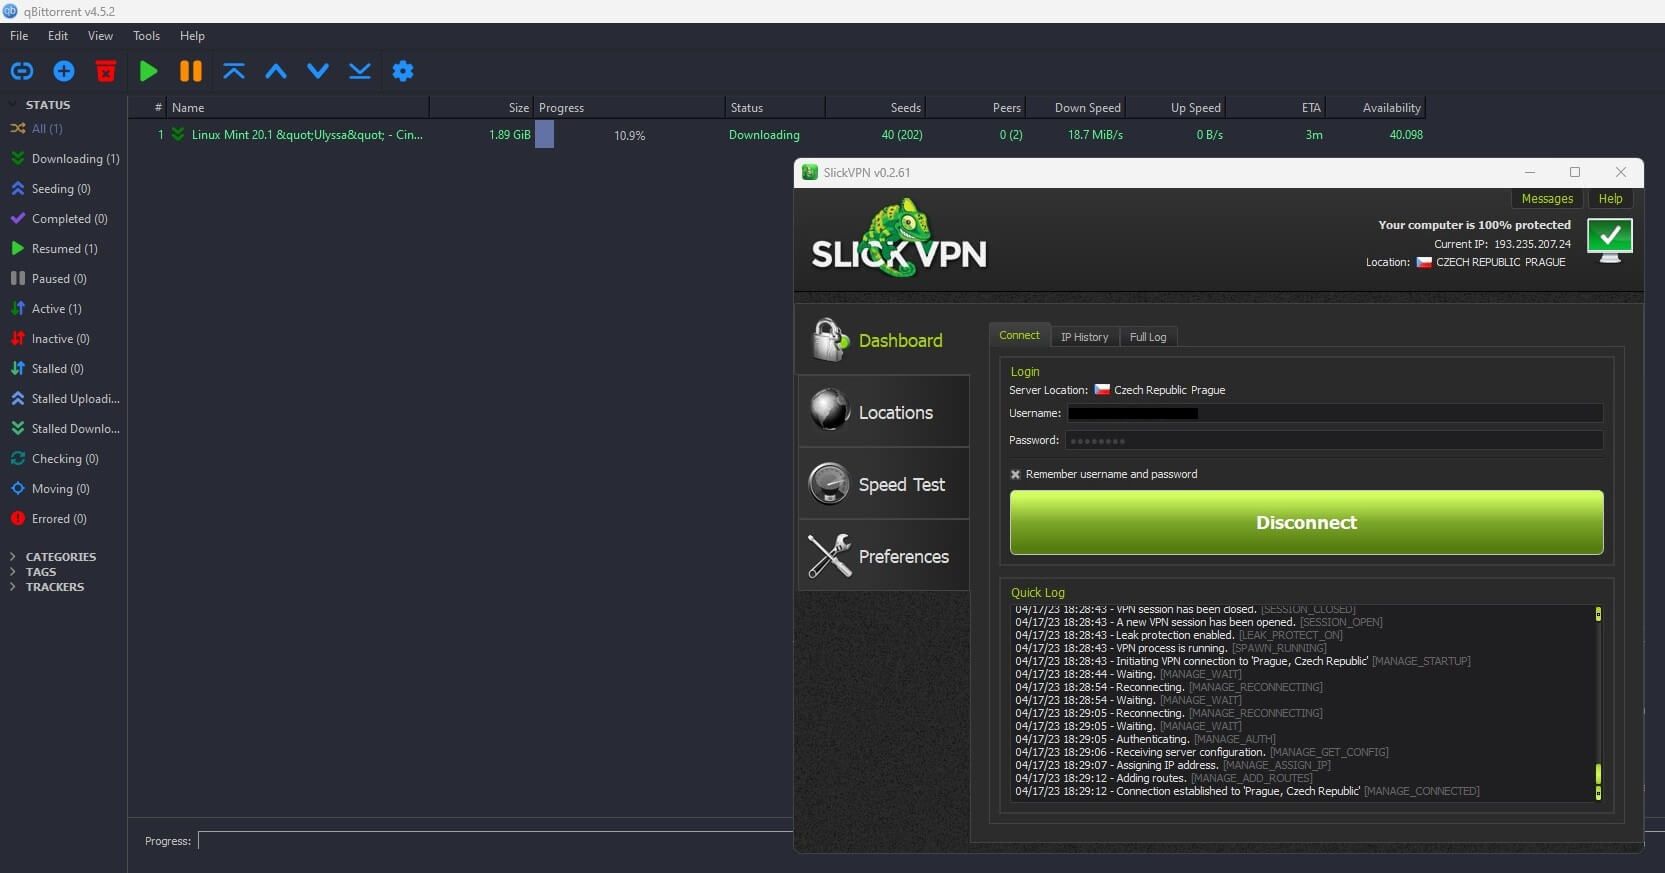Image resolution: width=1665 pixels, height=873 pixels.
Task: Click the Username input field
Action: [x=1334, y=413]
